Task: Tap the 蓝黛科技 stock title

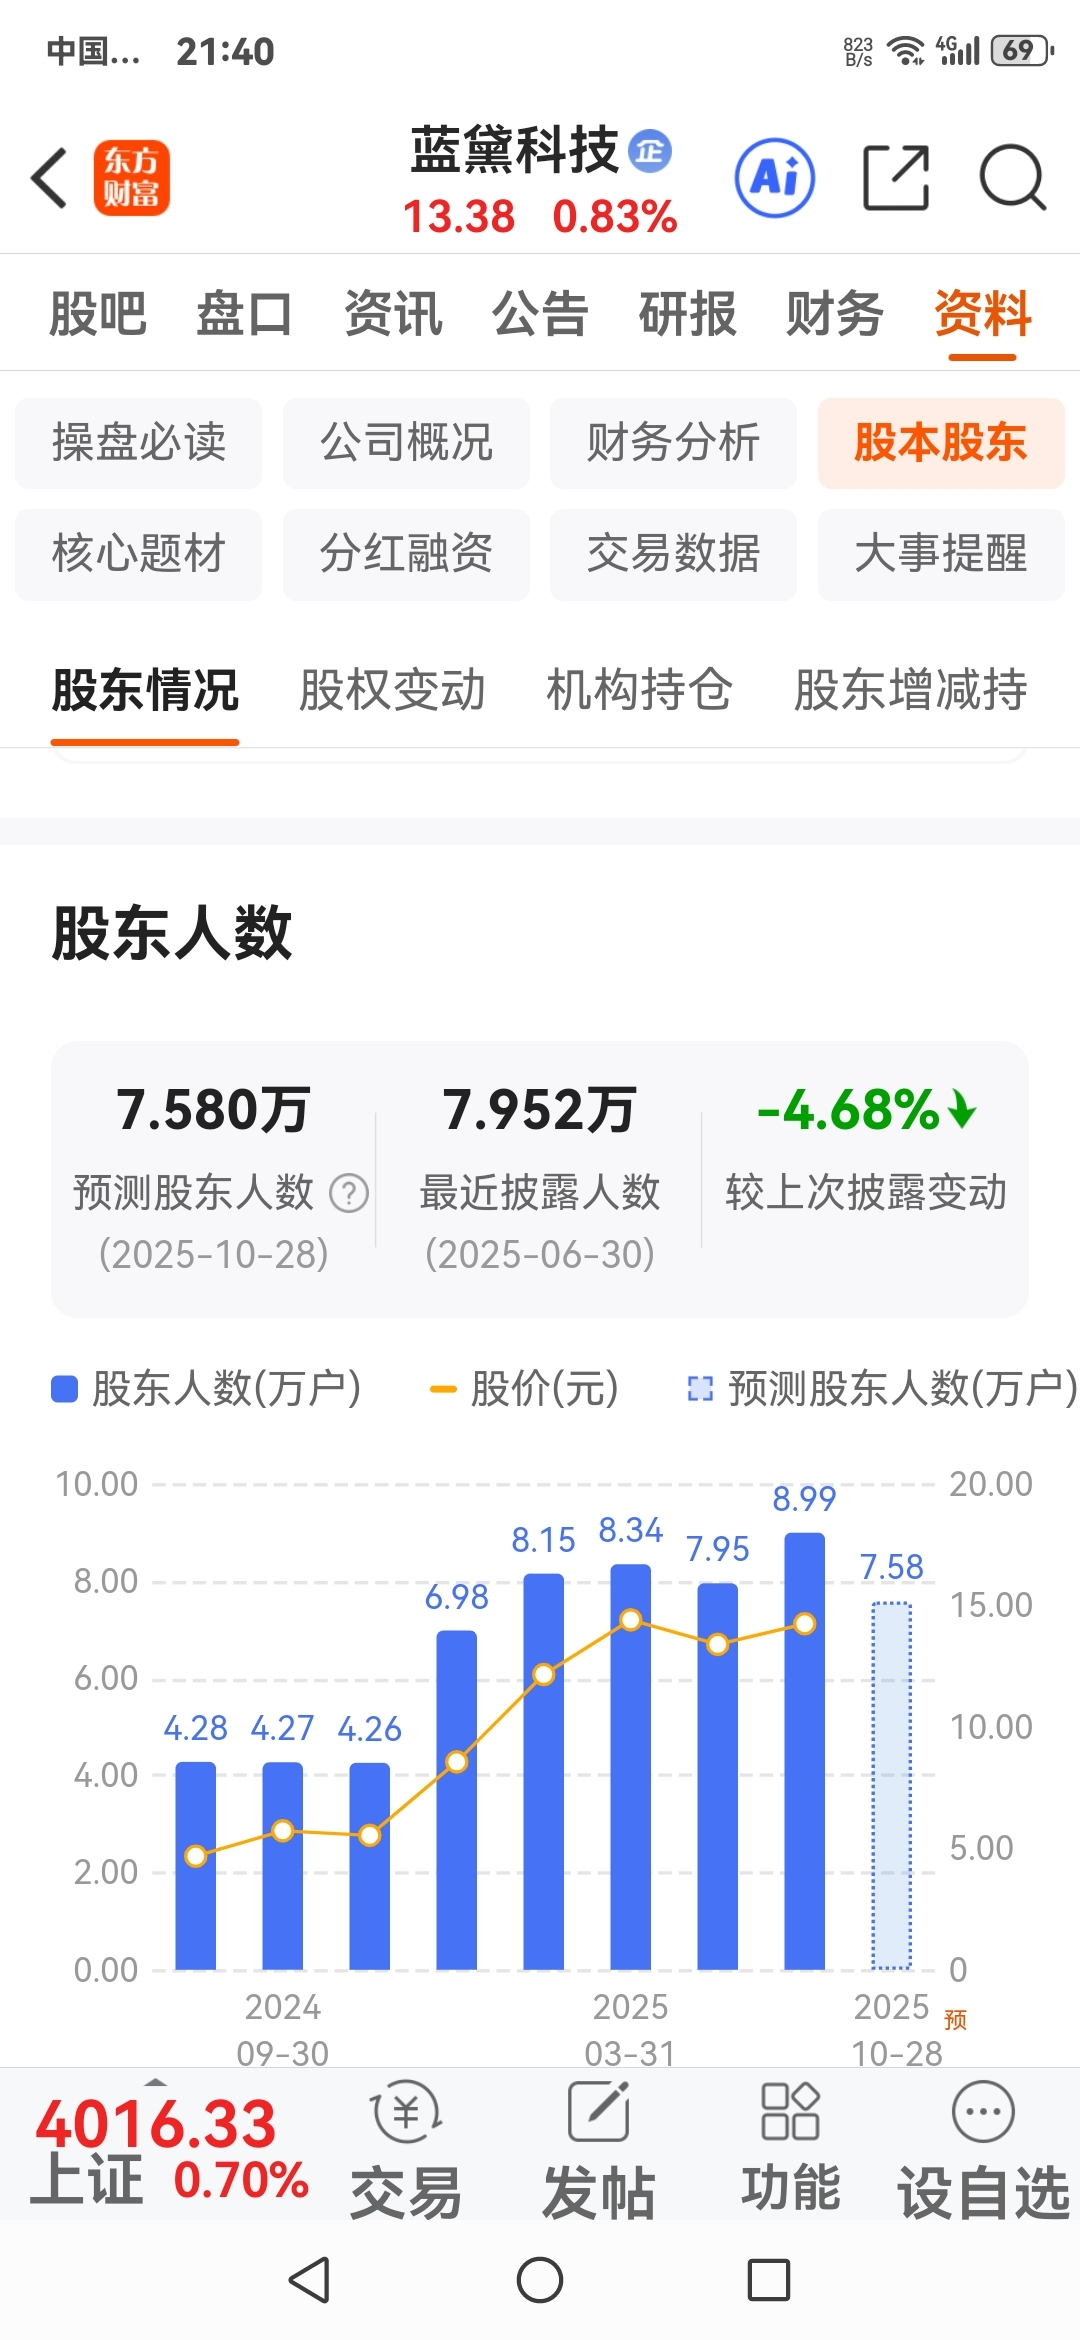Action: (x=515, y=151)
